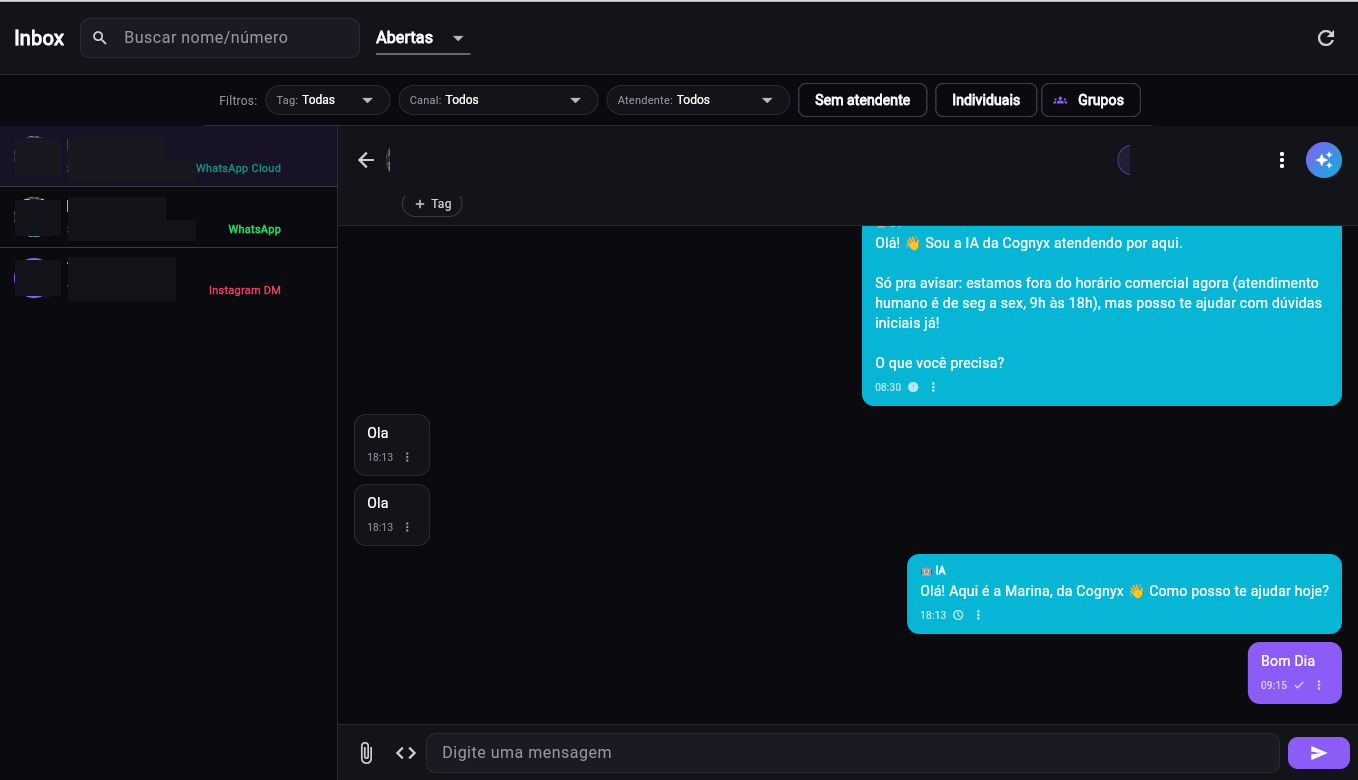Open the Instagram DM conversation
1358x780 pixels.
168,279
